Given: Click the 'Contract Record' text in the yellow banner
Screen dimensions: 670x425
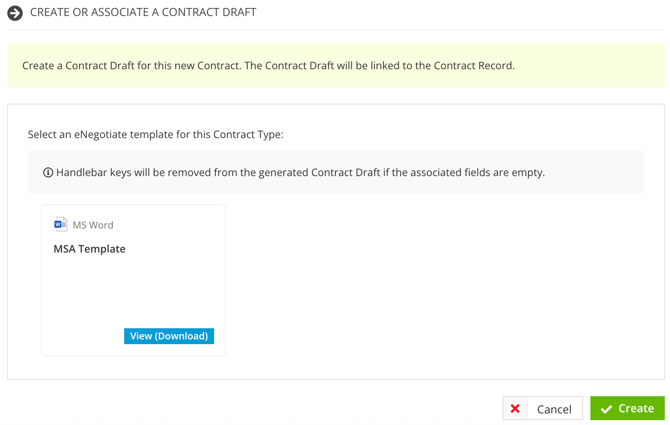Looking at the screenshot, I should pyautogui.click(x=473, y=66).
